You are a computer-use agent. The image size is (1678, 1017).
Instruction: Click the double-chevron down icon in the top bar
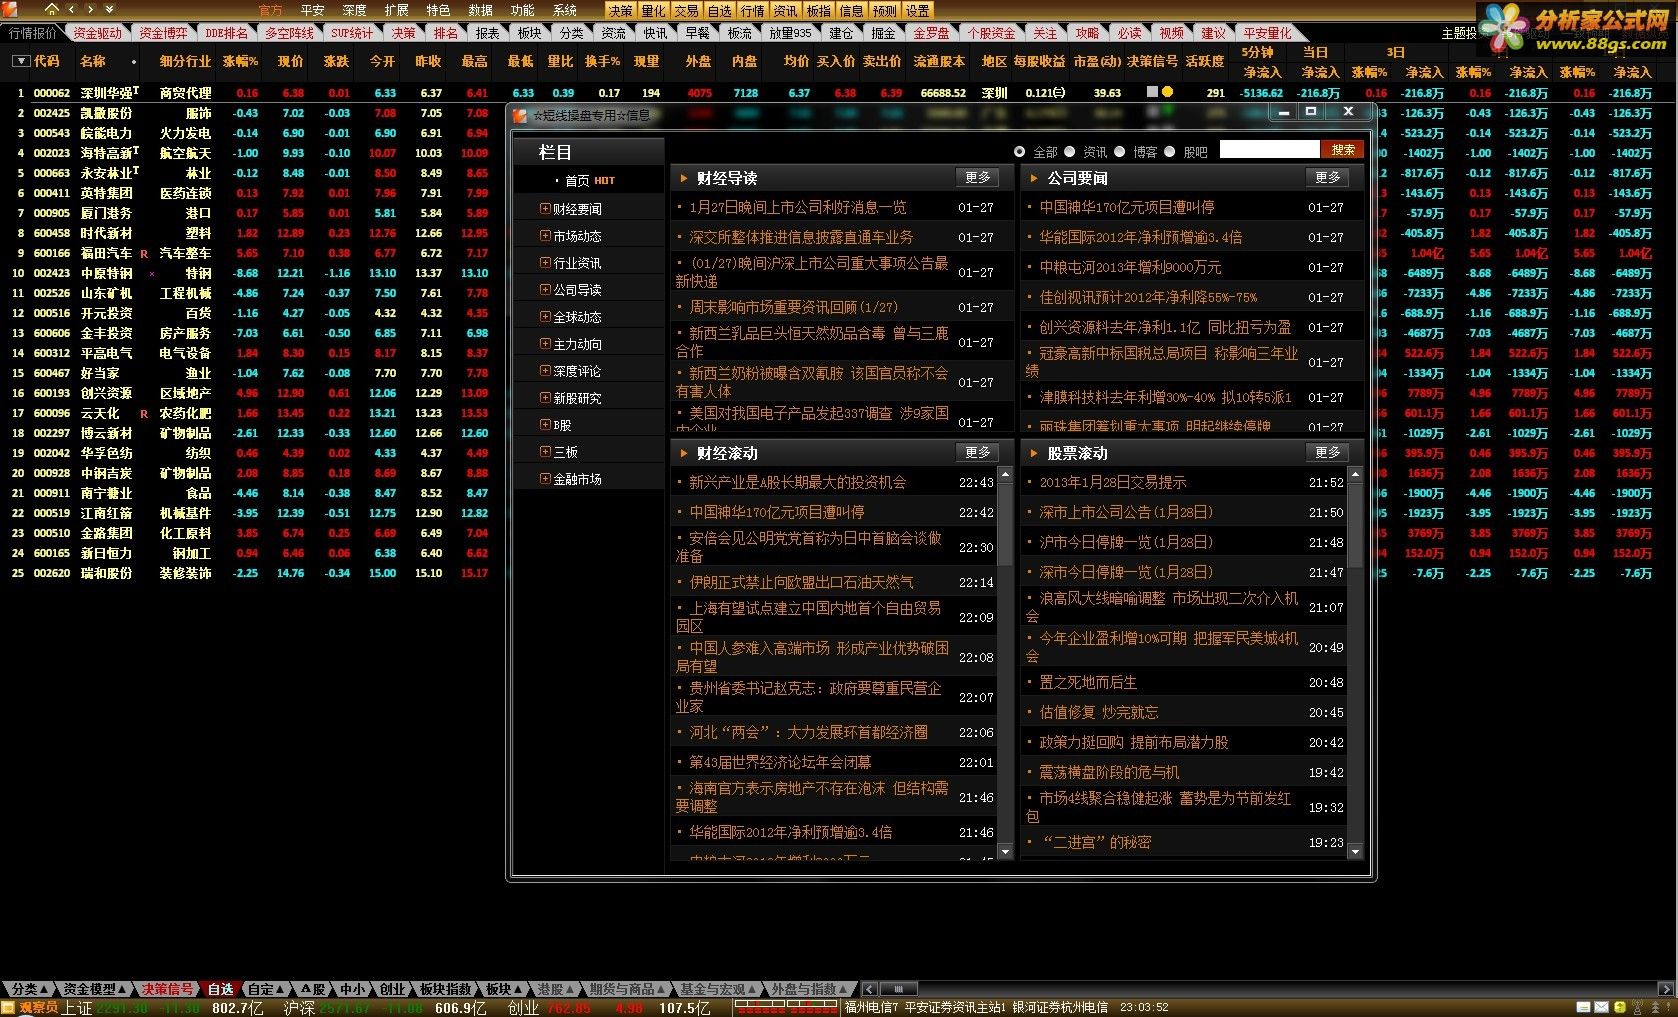(109, 9)
